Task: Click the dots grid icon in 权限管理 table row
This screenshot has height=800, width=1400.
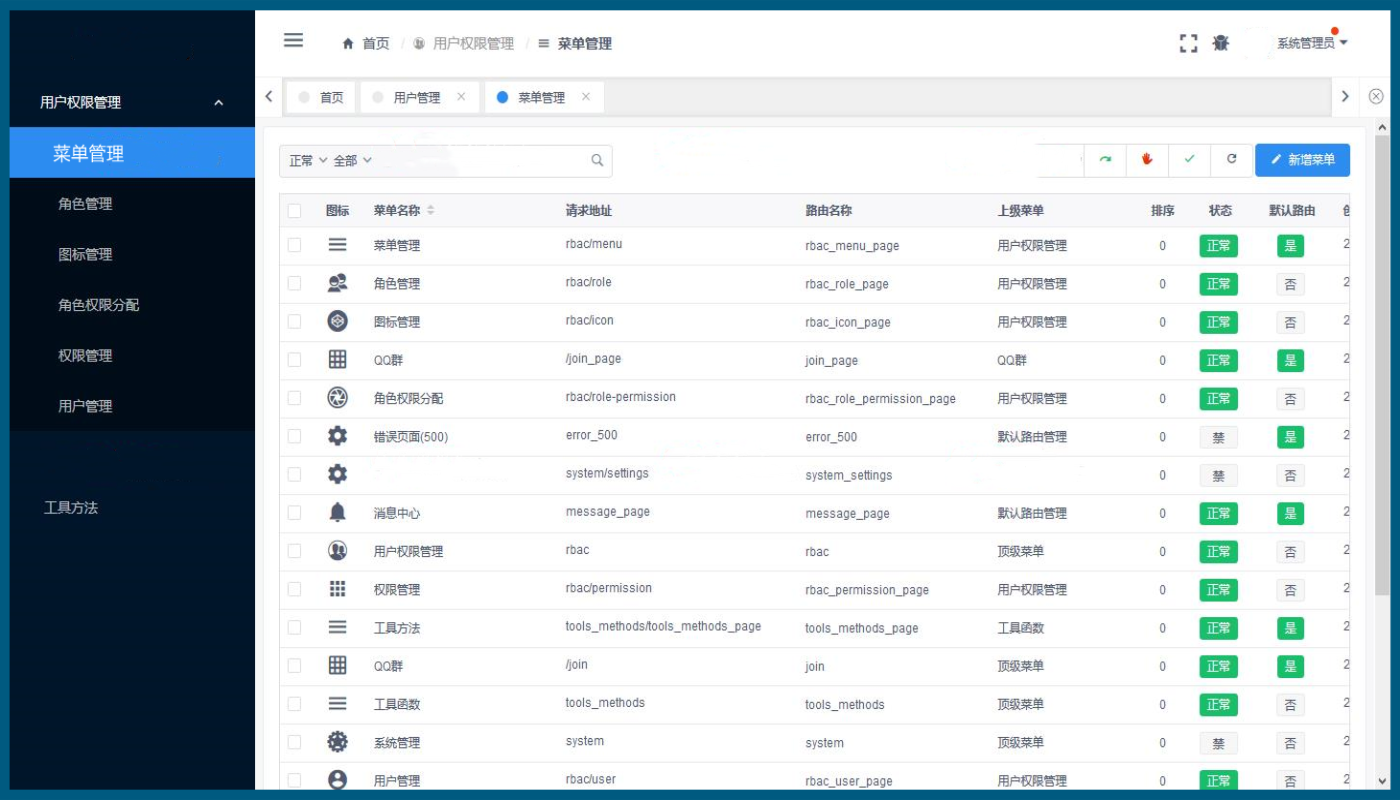Action: tap(337, 589)
